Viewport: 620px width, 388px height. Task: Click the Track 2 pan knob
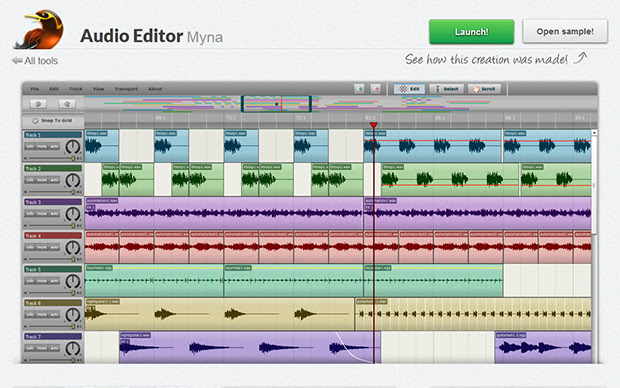[72, 180]
